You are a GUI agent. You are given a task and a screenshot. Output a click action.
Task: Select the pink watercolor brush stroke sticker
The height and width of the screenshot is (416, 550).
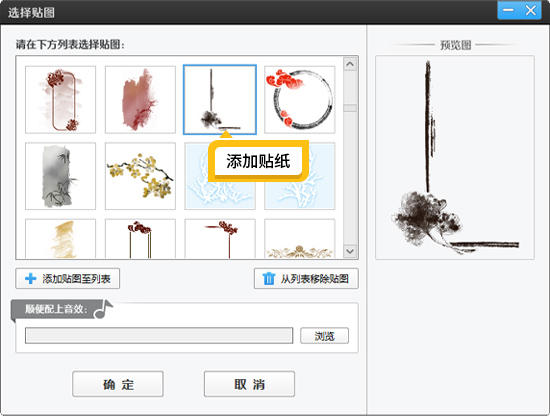(x=140, y=100)
